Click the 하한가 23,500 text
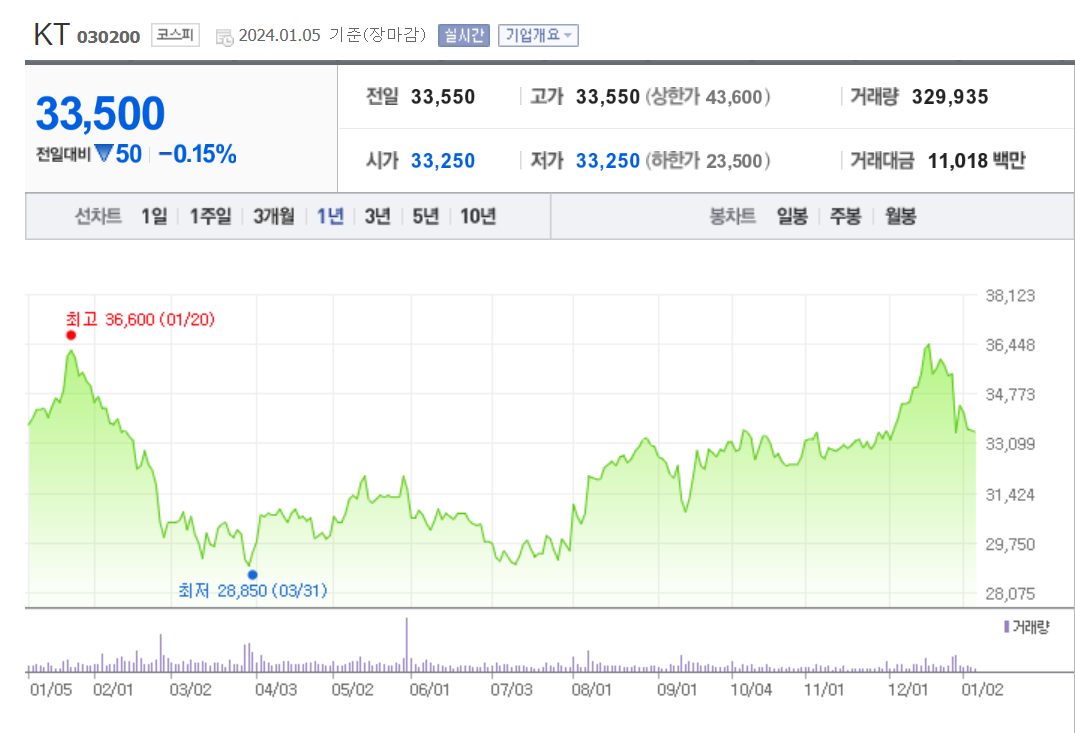The image size is (1075, 733). pyautogui.click(x=708, y=160)
